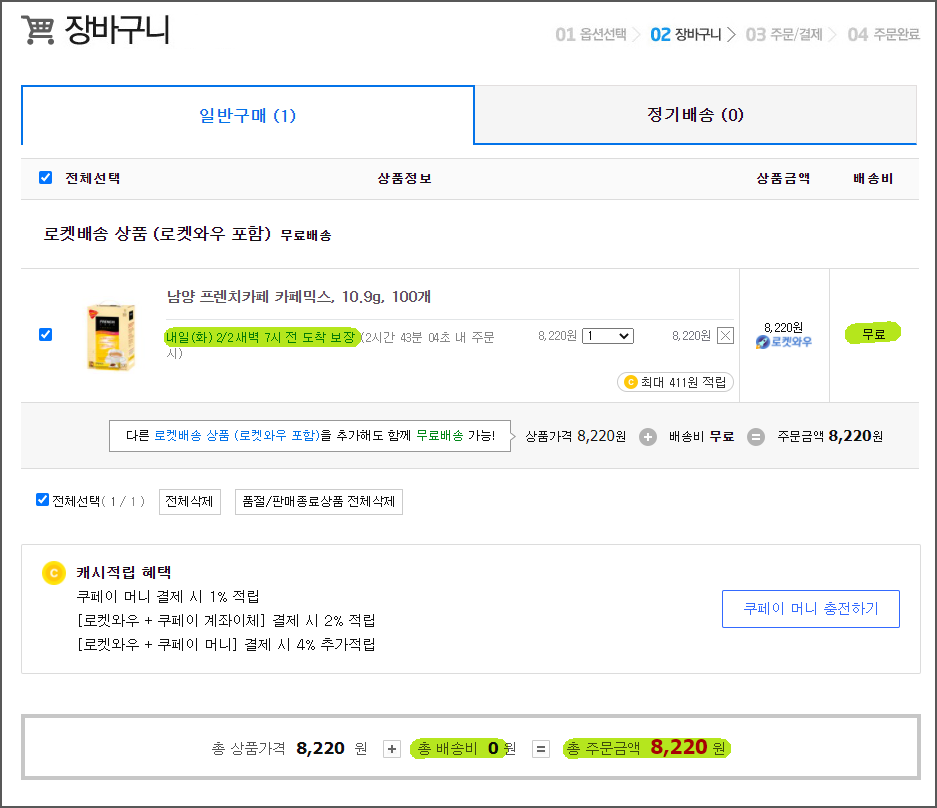Viewport: 937px width, 808px height.
Task: Click the 캐시적립 혜택 heading
Action: coord(124,573)
